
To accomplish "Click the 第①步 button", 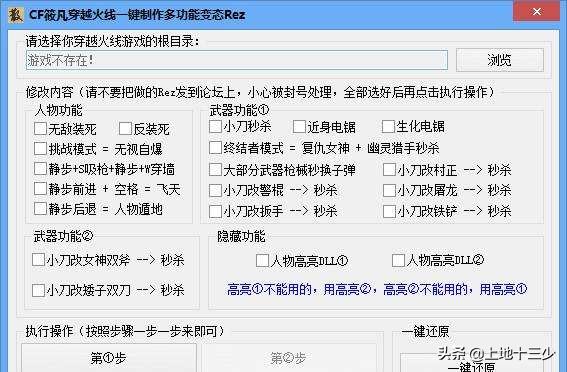I will click(108, 358).
